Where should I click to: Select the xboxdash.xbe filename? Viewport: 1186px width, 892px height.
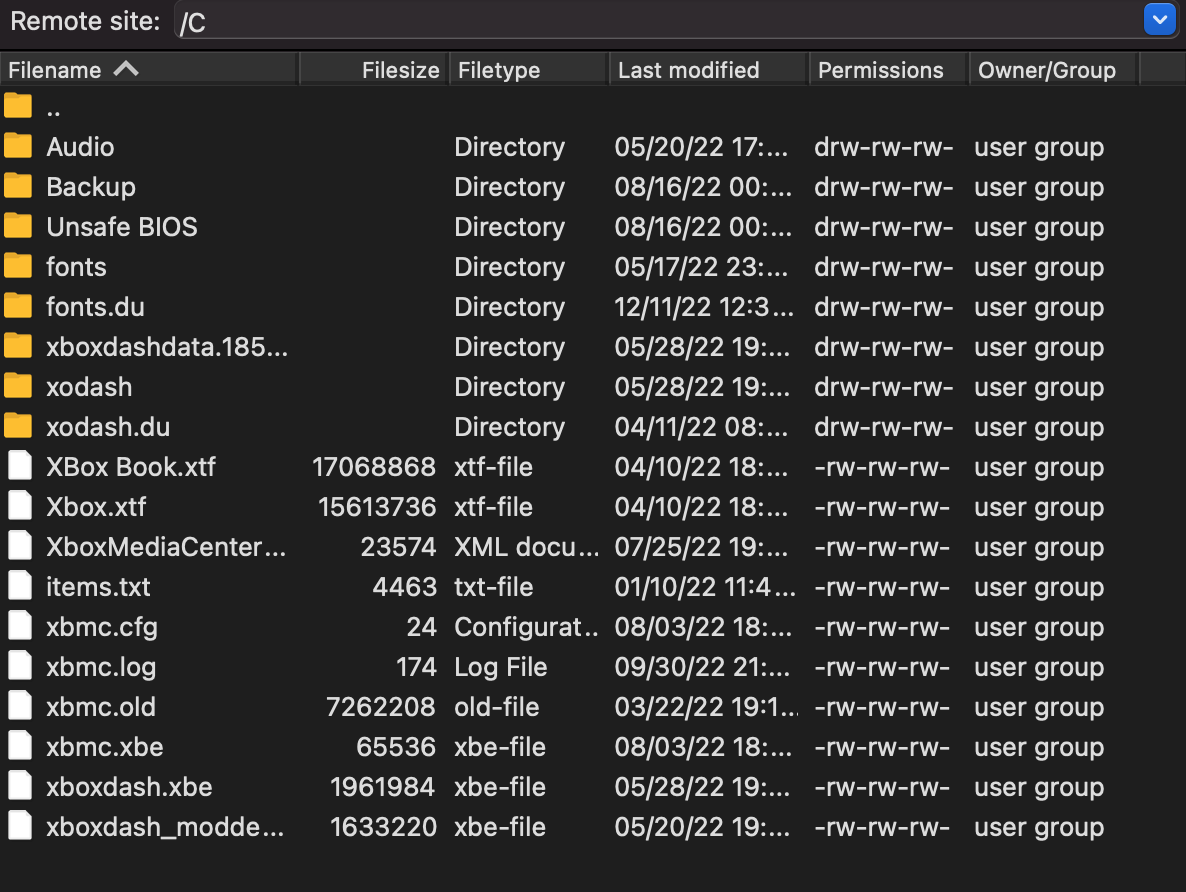(129, 788)
